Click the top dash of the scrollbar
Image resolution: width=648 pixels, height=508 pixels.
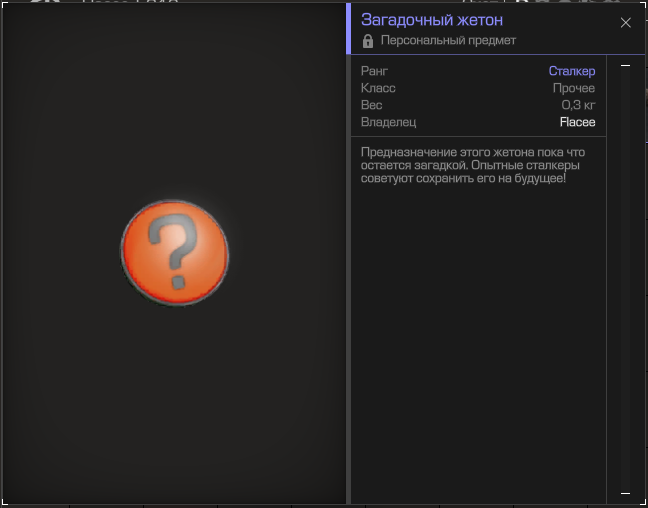pyautogui.click(x=625, y=66)
